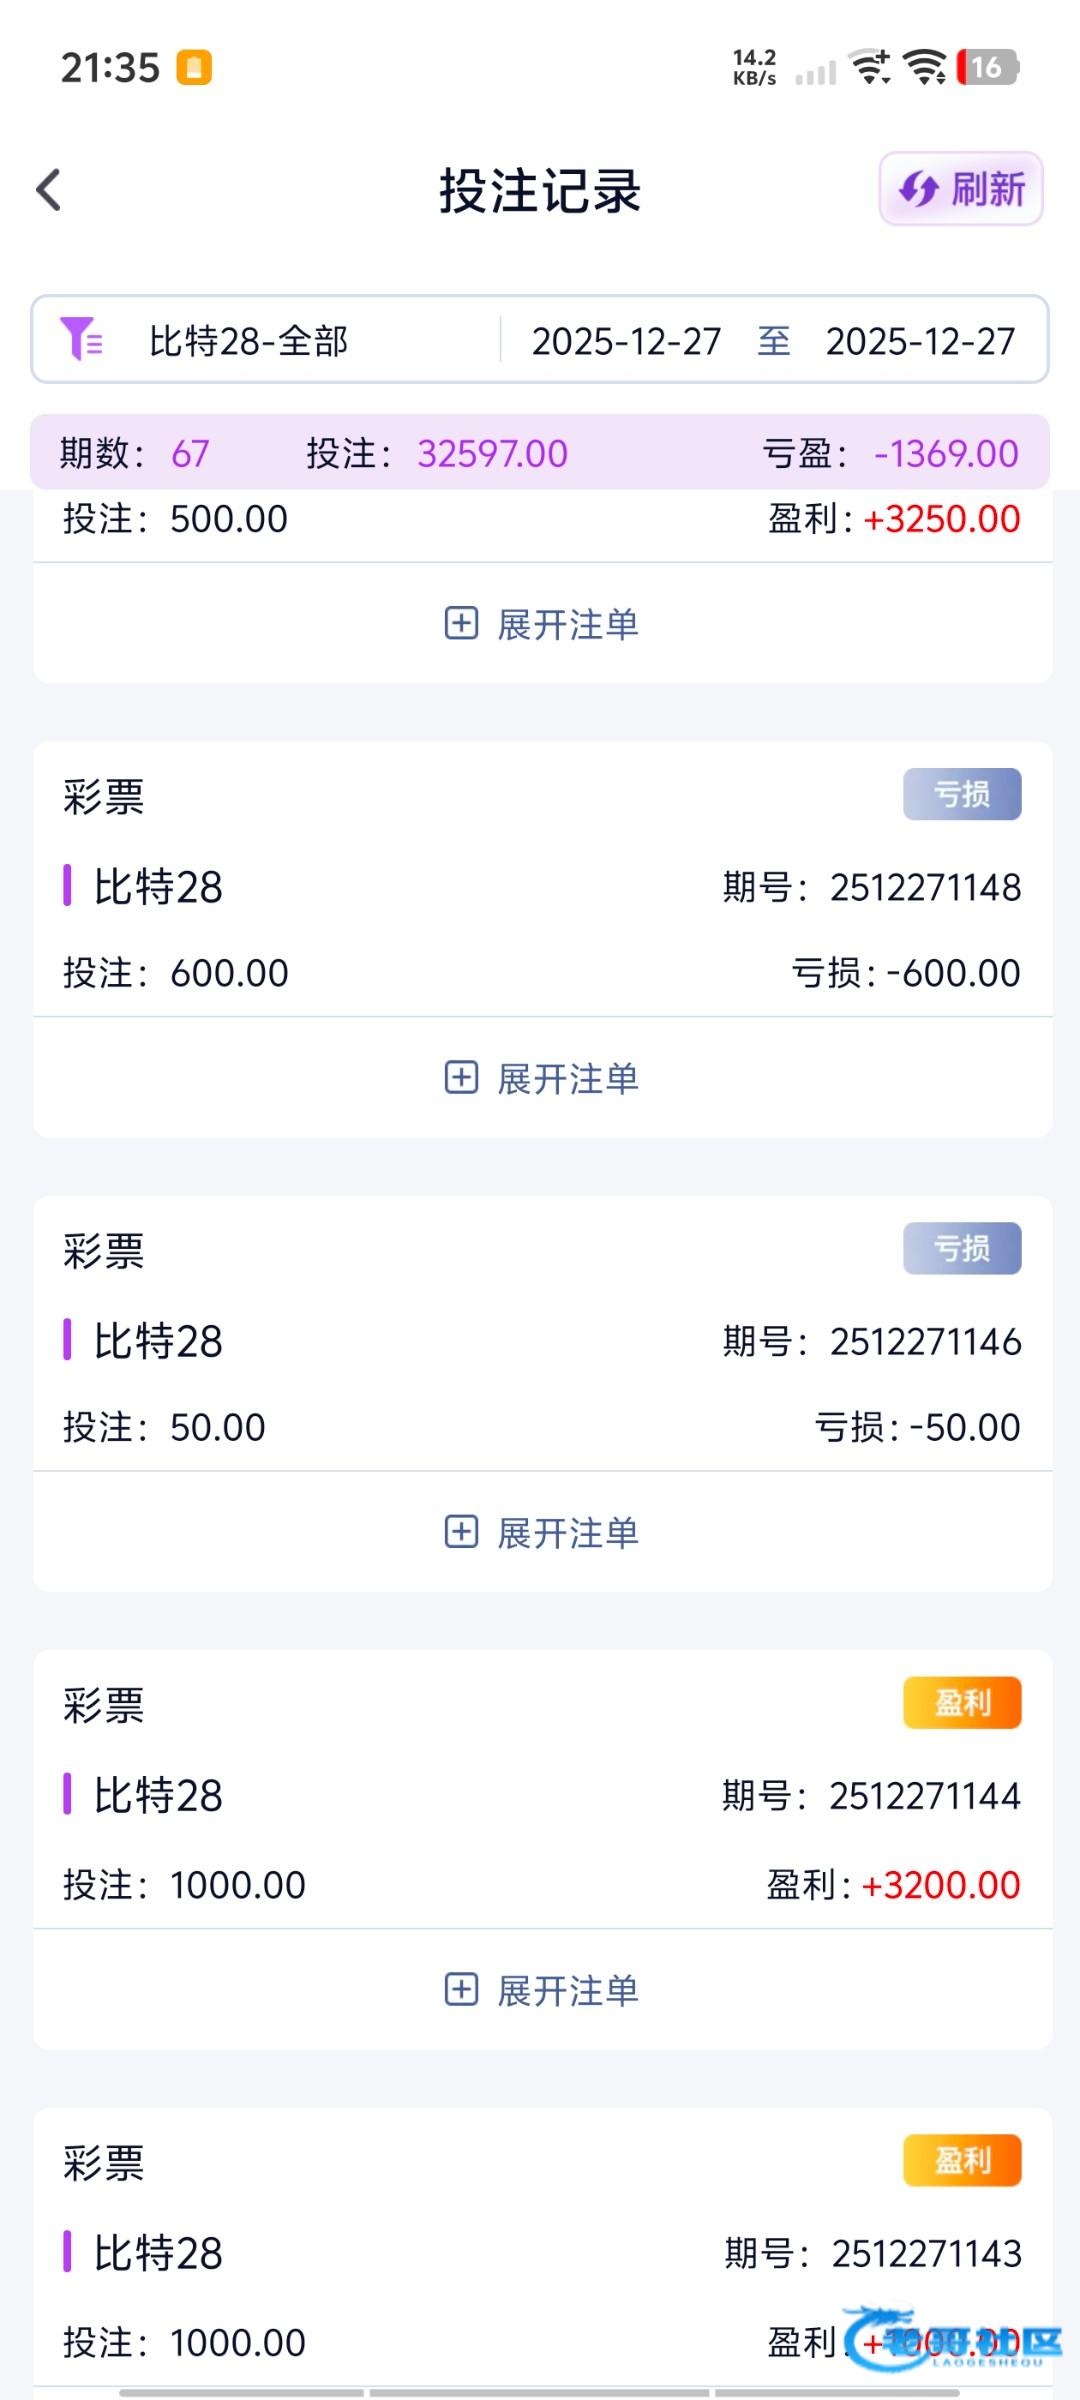Tap plus icon under the +3200.00 profit
Screen dimensions: 1080x2400
click(x=461, y=1990)
